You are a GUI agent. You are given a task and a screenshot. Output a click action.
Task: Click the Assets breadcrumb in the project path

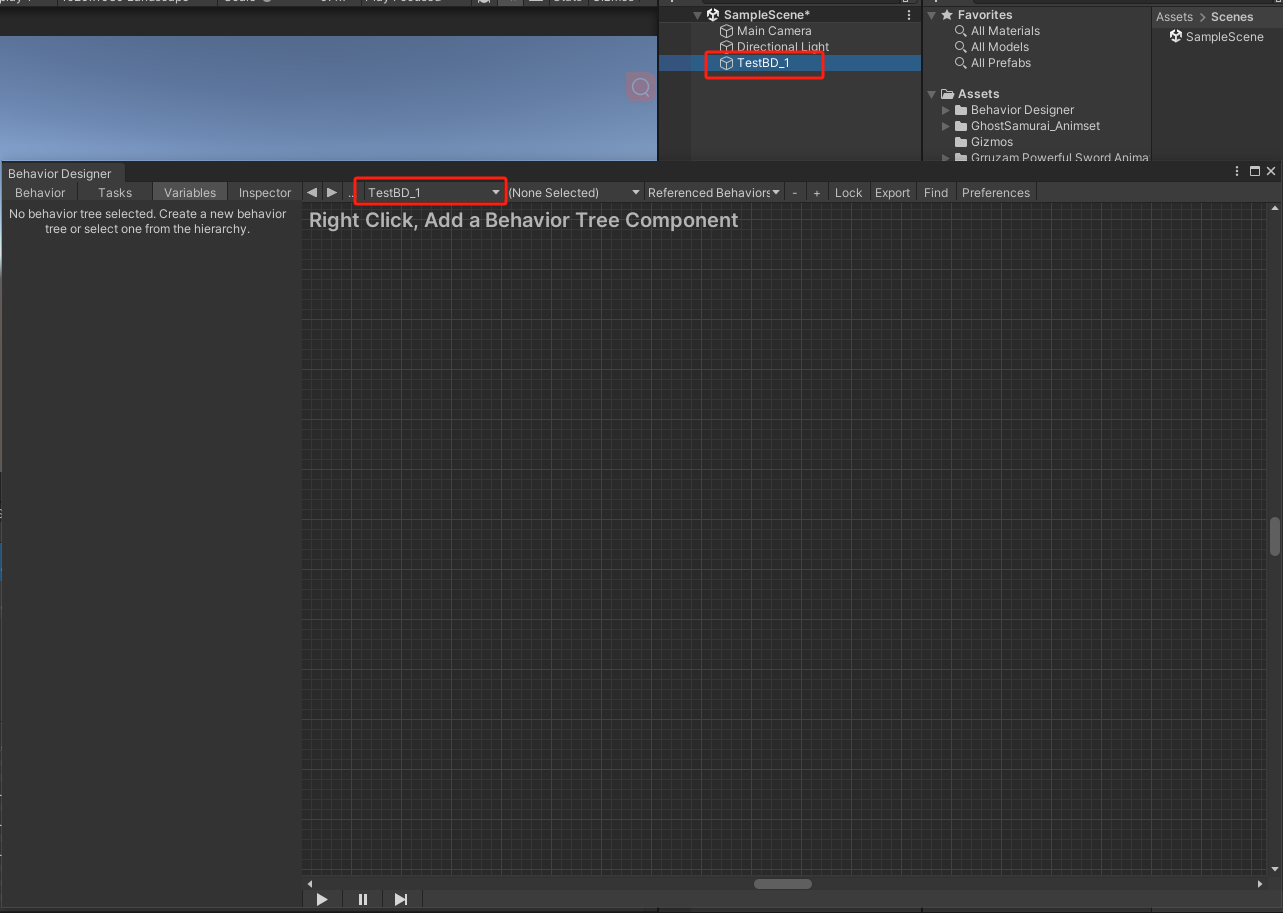click(x=1174, y=17)
